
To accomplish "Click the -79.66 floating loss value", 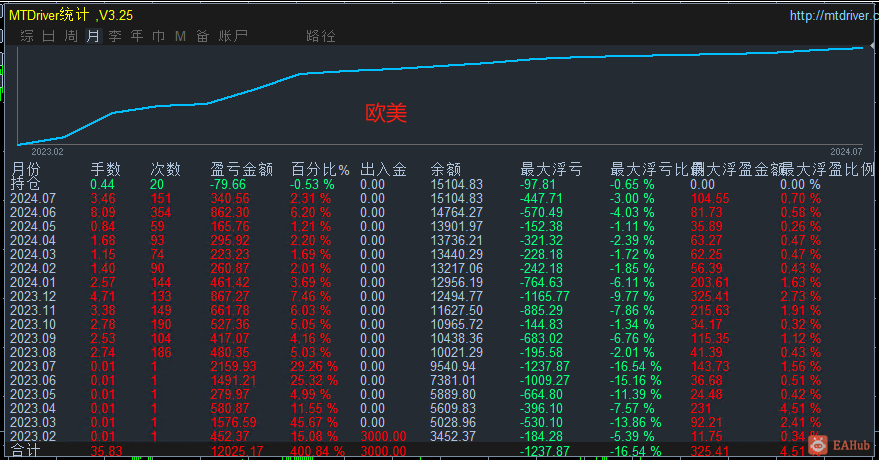I will [228, 184].
